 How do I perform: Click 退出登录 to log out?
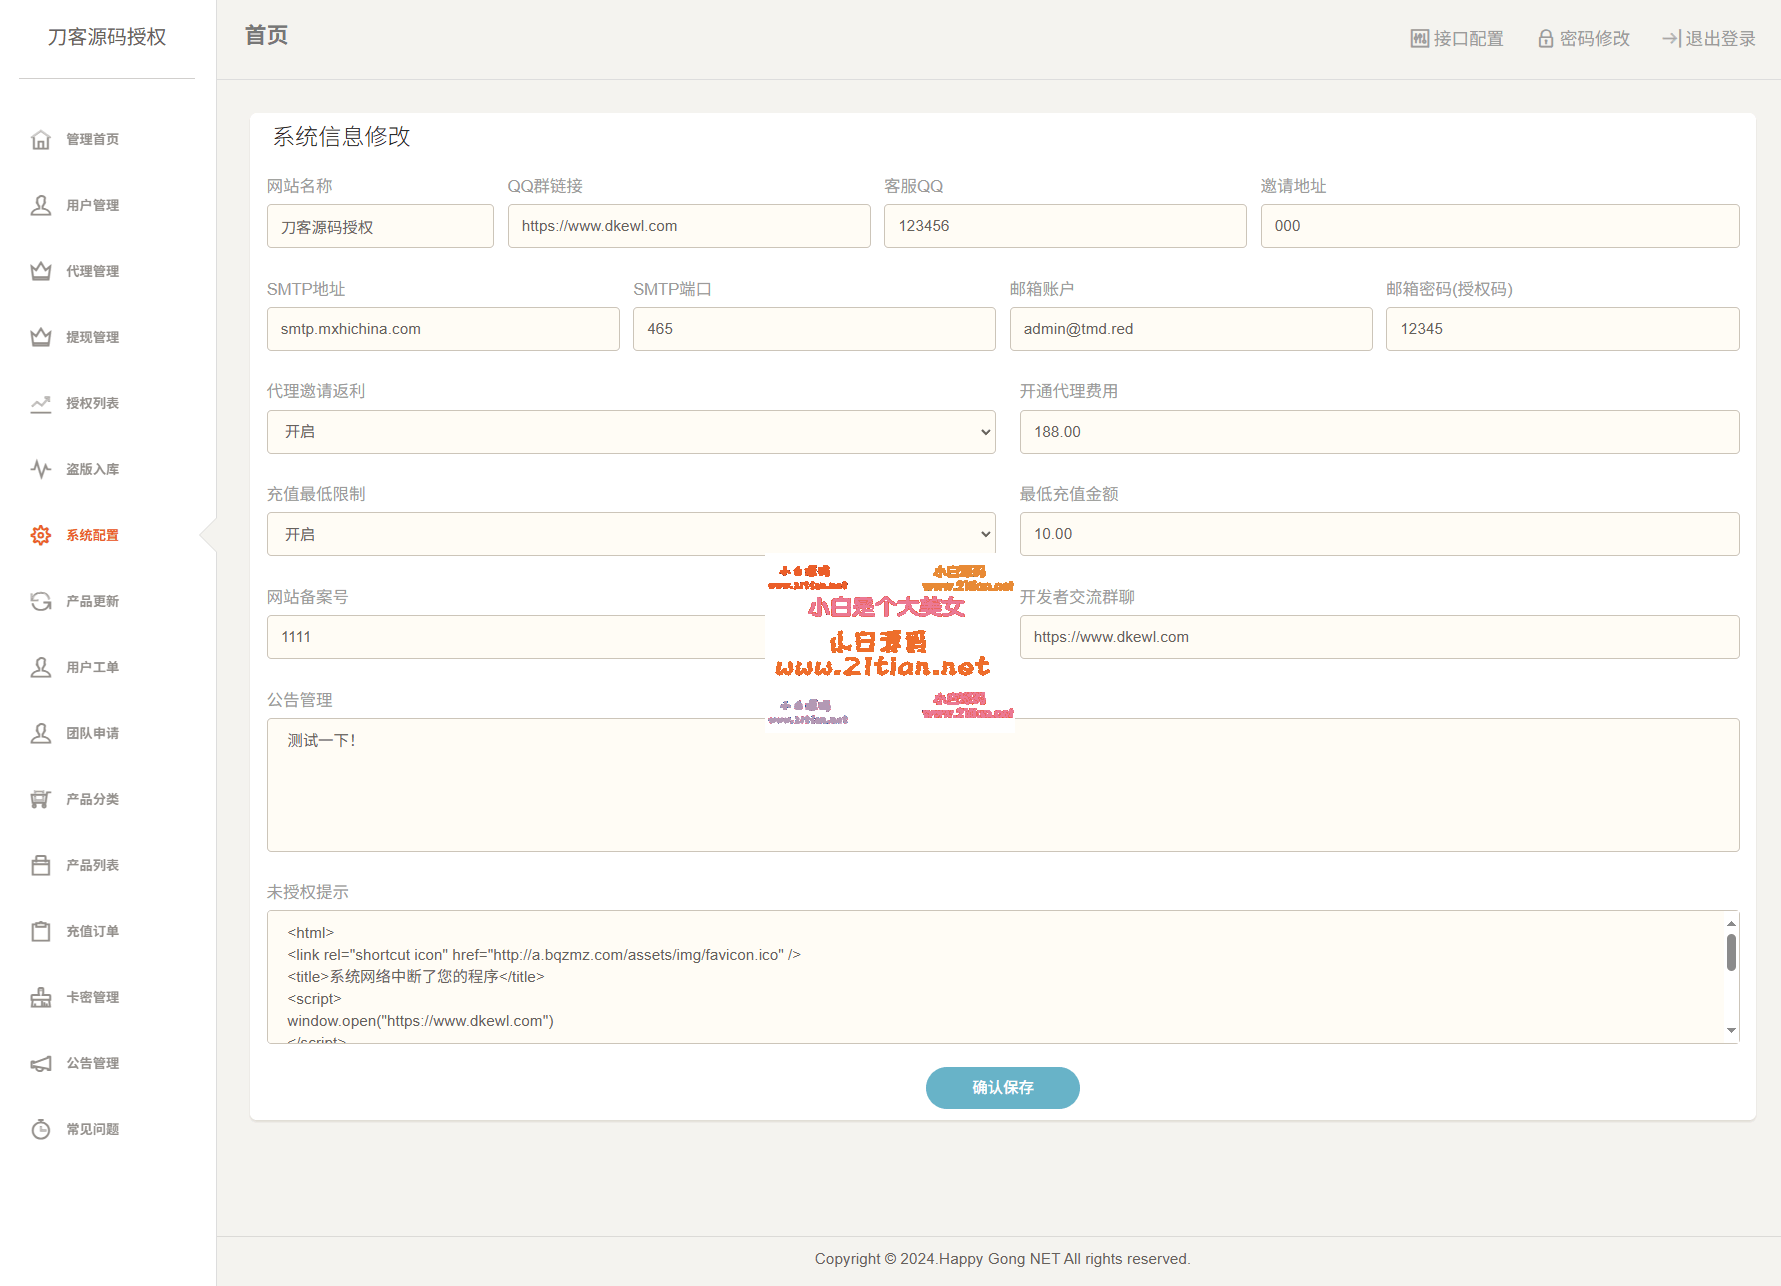click(x=1709, y=39)
